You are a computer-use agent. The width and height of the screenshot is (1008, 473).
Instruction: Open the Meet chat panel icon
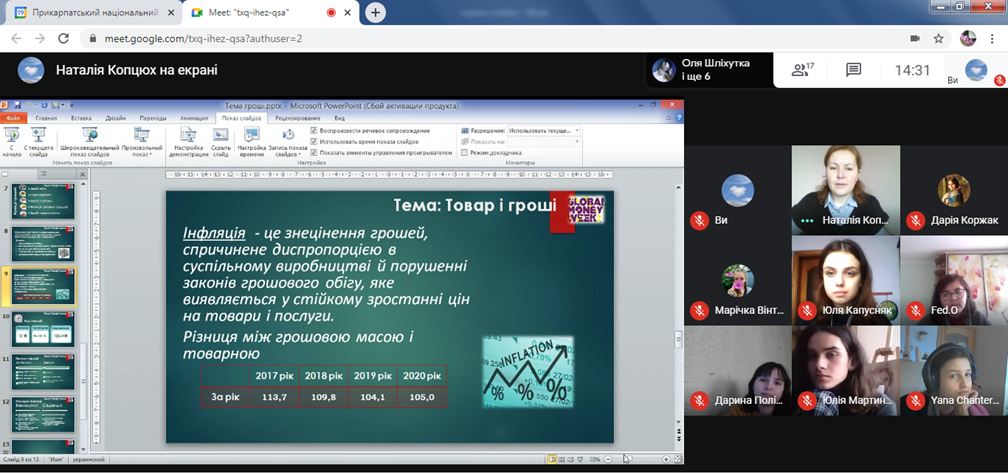coord(853,70)
